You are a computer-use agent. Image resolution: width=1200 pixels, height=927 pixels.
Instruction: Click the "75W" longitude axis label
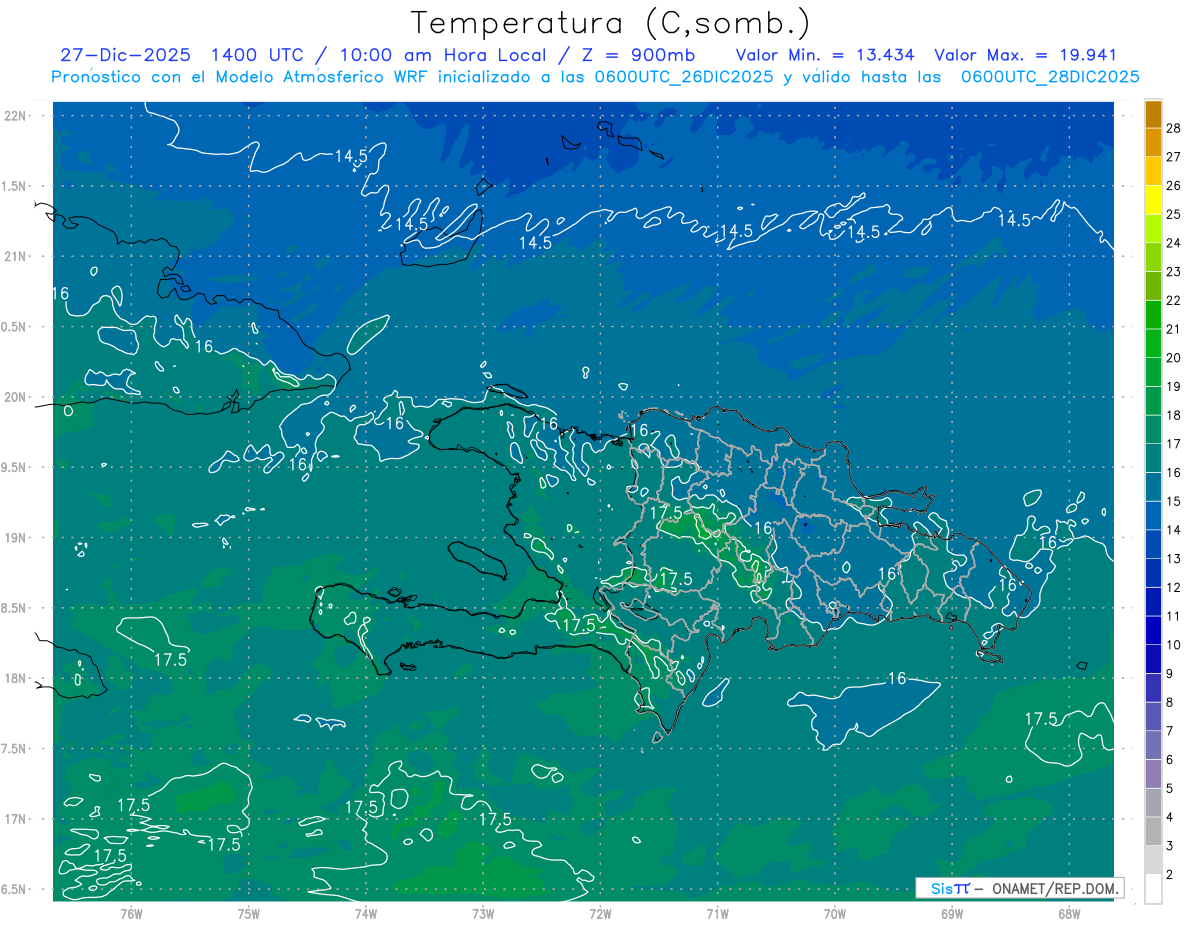(249, 914)
